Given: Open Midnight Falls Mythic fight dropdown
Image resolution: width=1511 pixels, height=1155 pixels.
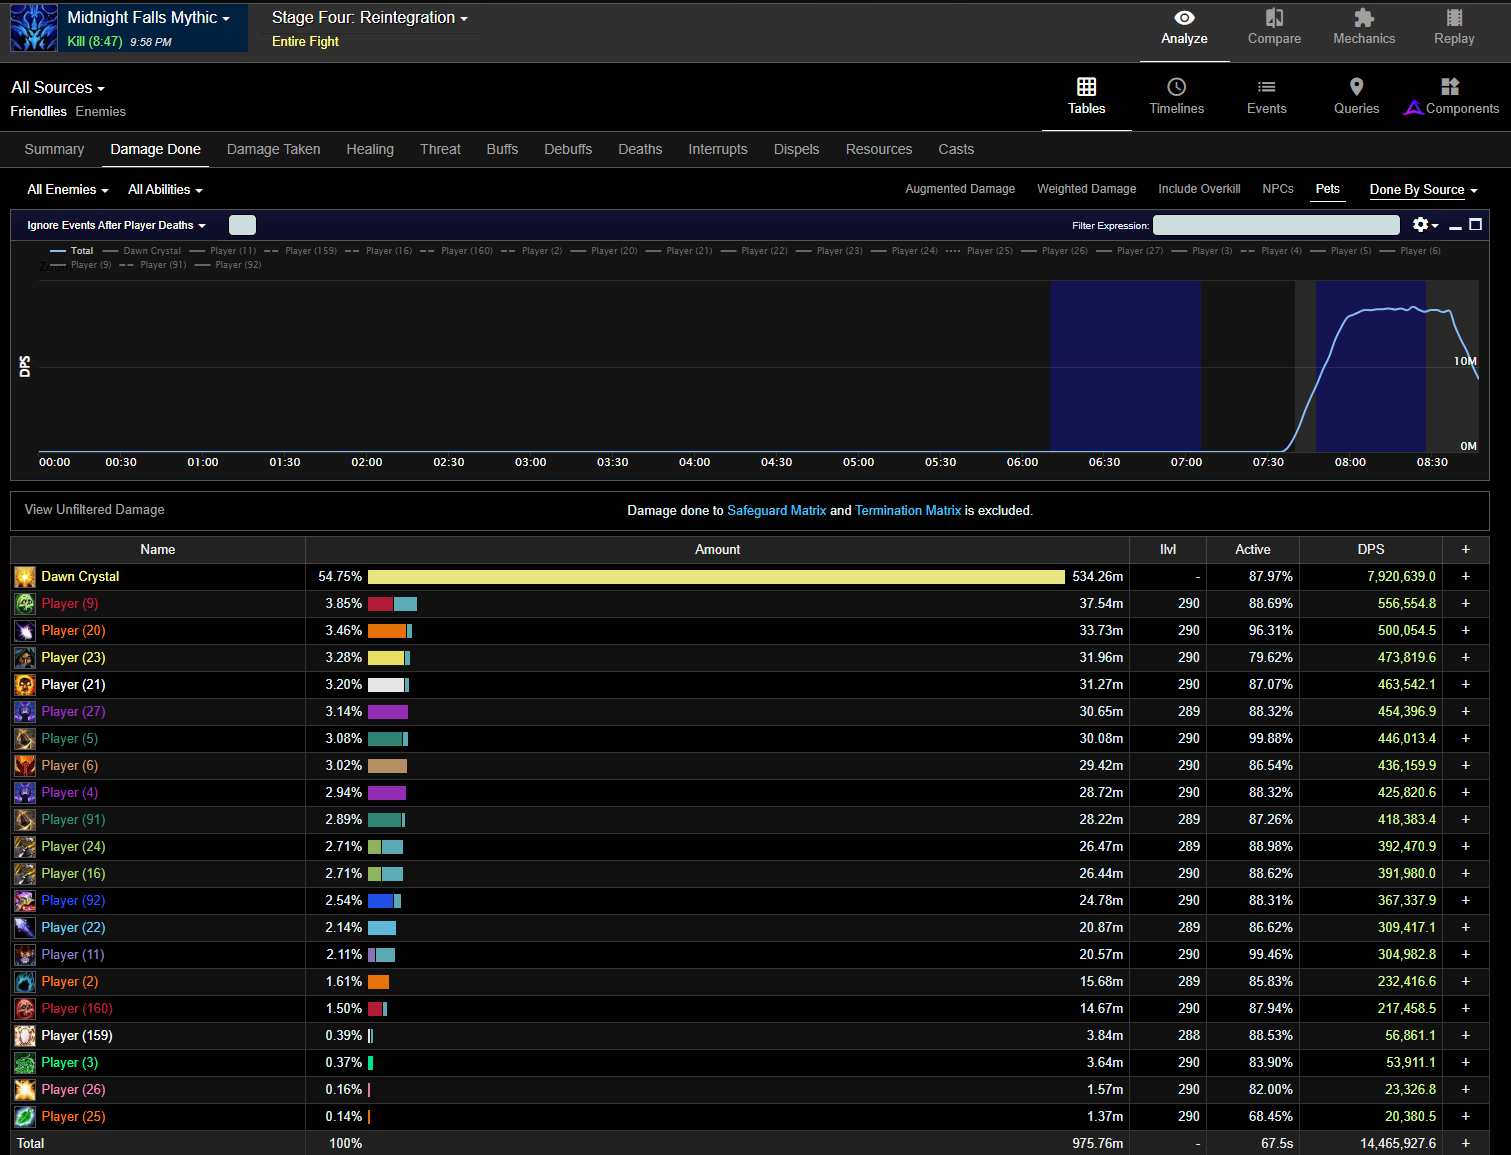Looking at the screenshot, I should tap(148, 17).
